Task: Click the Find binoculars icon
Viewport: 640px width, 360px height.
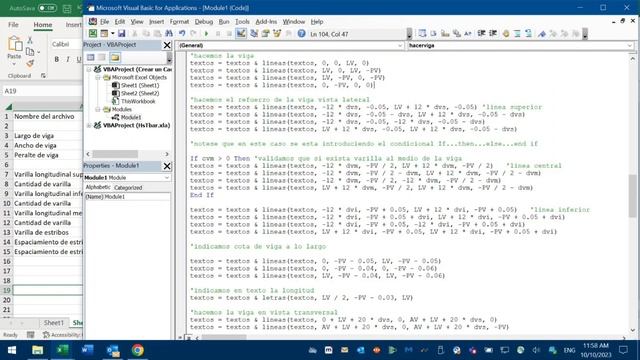Action: [x=169, y=33]
